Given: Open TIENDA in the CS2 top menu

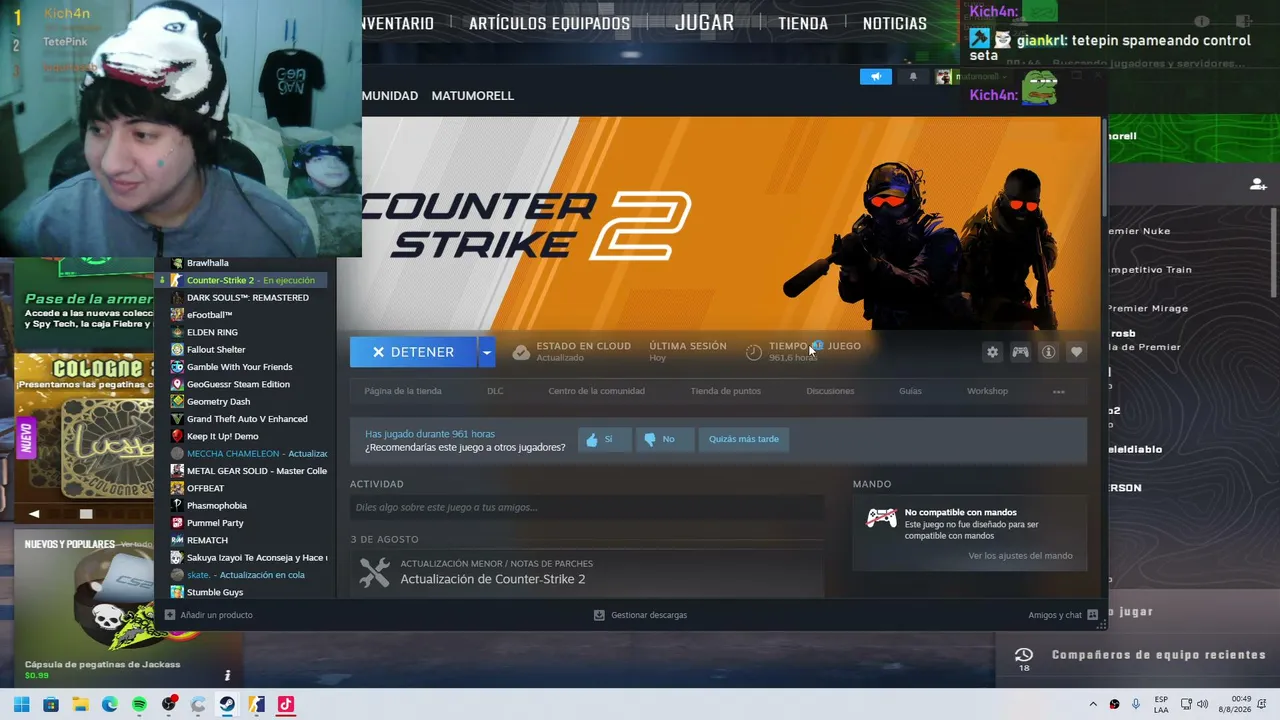Looking at the screenshot, I should [x=803, y=24].
